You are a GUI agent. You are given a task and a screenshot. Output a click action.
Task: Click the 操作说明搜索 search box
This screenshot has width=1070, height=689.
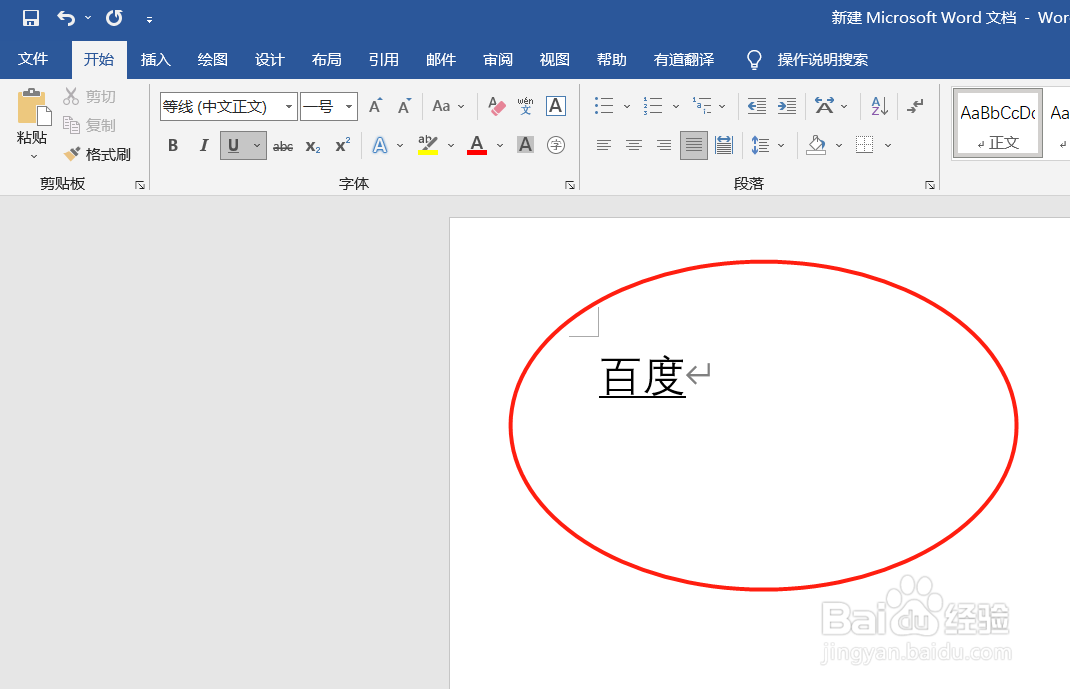coord(822,59)
